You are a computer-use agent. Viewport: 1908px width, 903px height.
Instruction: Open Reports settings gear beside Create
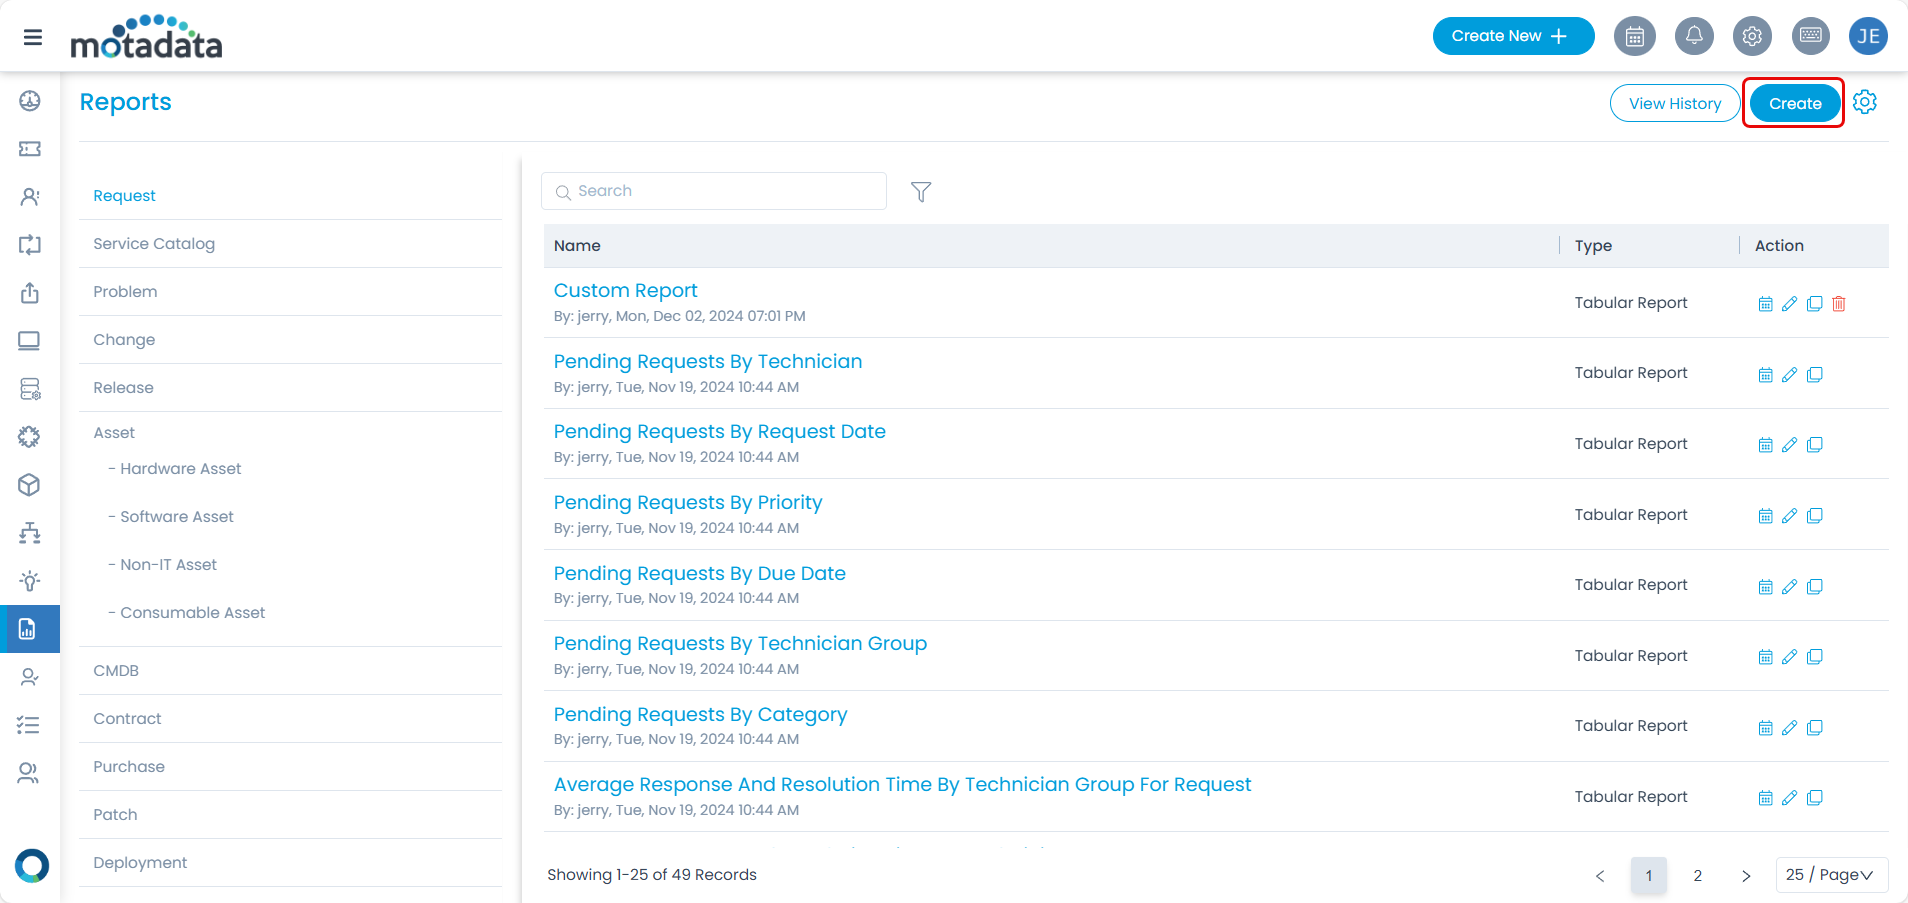1864,102
